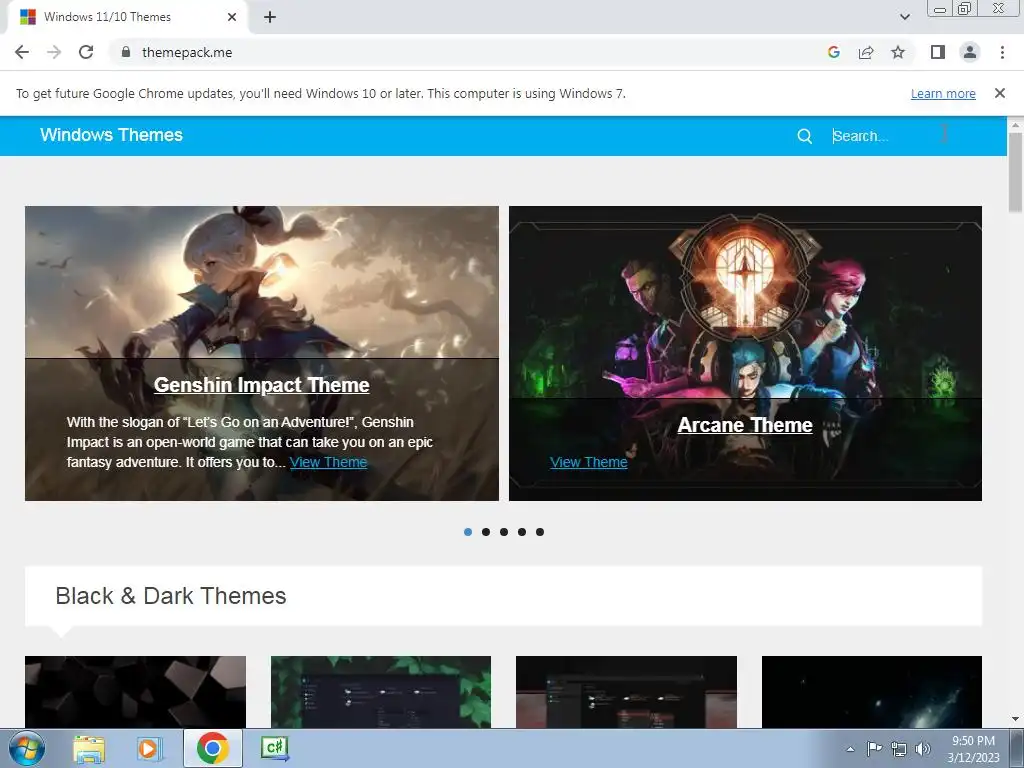
Task: Open the galaxy space theme thumbnail
Action: coord(872,692)
